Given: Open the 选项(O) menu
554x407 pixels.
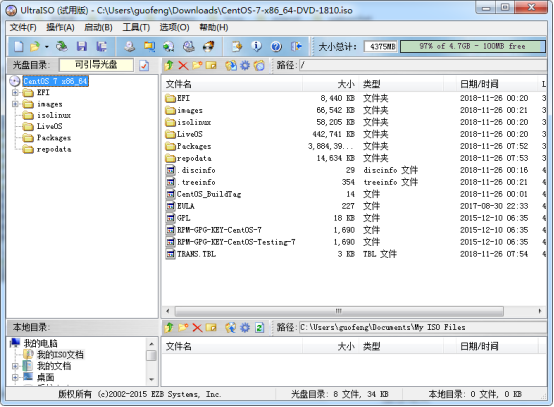Looking at the screenshot, I should click(174, 27).
